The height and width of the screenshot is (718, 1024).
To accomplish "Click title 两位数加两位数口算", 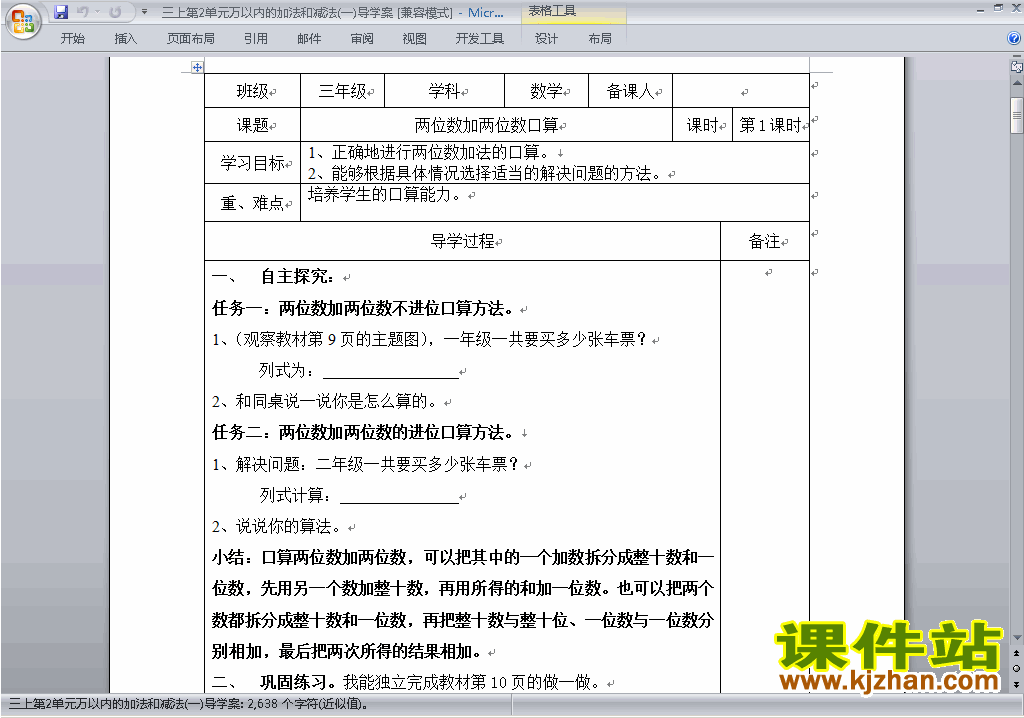I will point(487,125).
